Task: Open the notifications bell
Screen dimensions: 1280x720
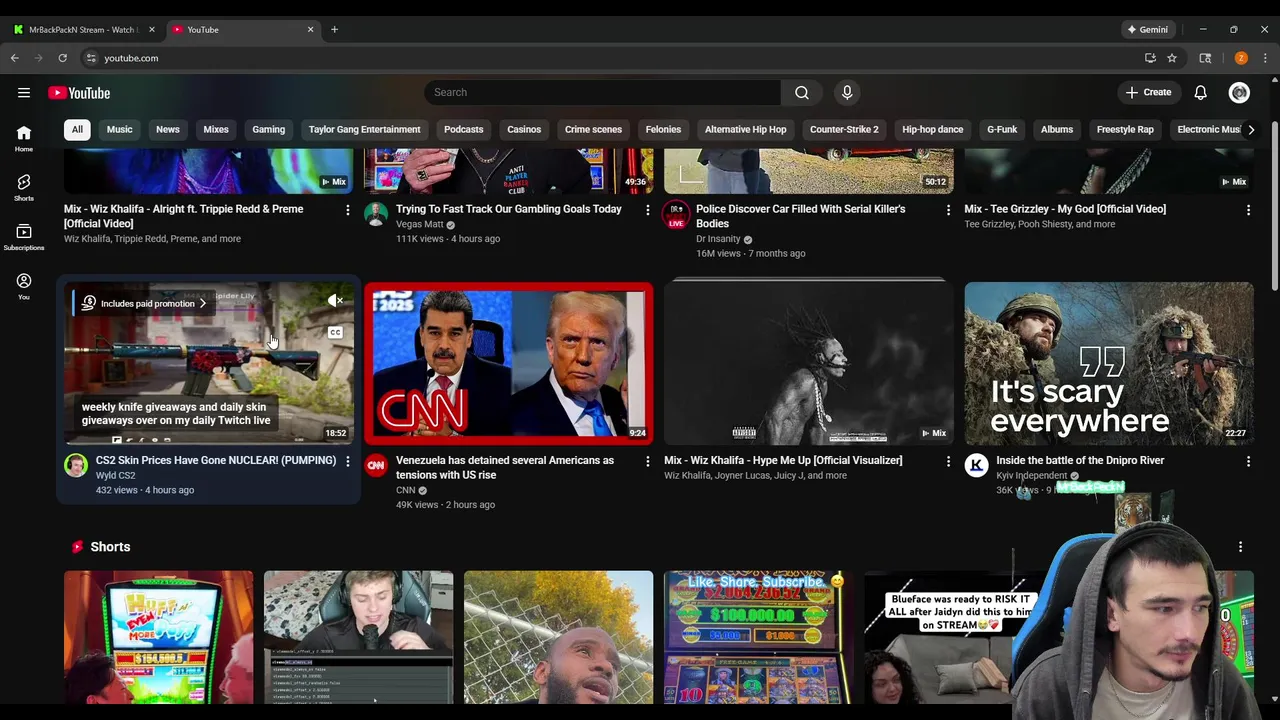Action: [x=1200, y=93]
